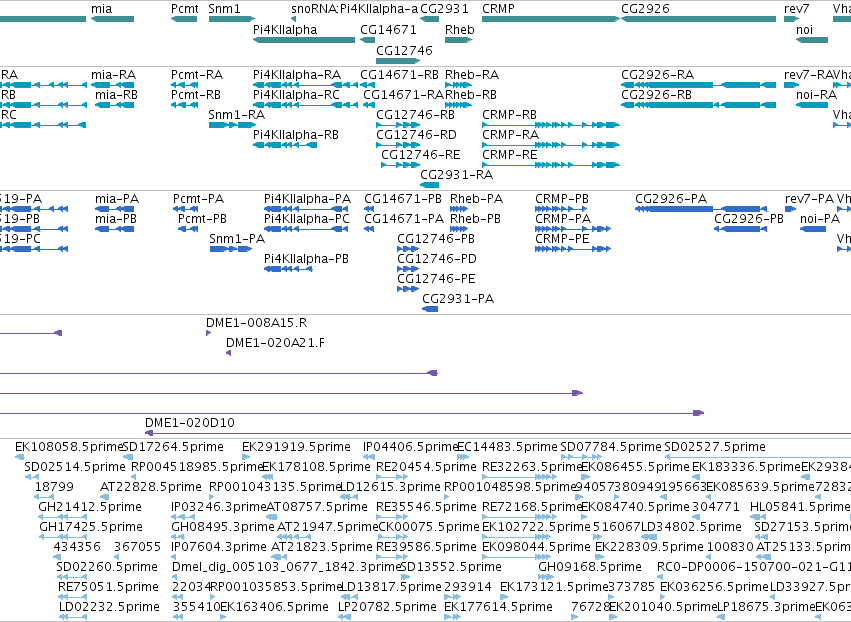Select protein Rheb-PA
Screen dimensions: 851x622
click(x=460, y=209)
